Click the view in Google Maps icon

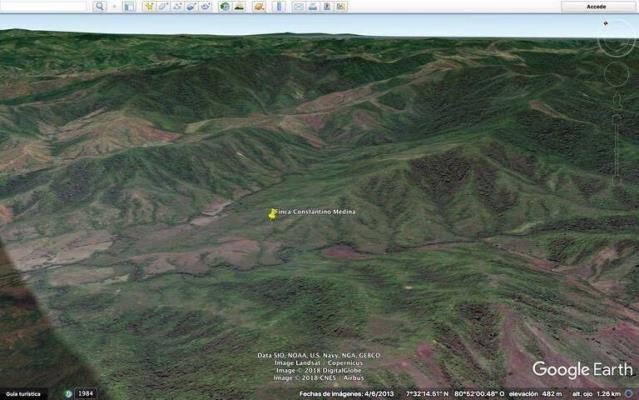340,6
